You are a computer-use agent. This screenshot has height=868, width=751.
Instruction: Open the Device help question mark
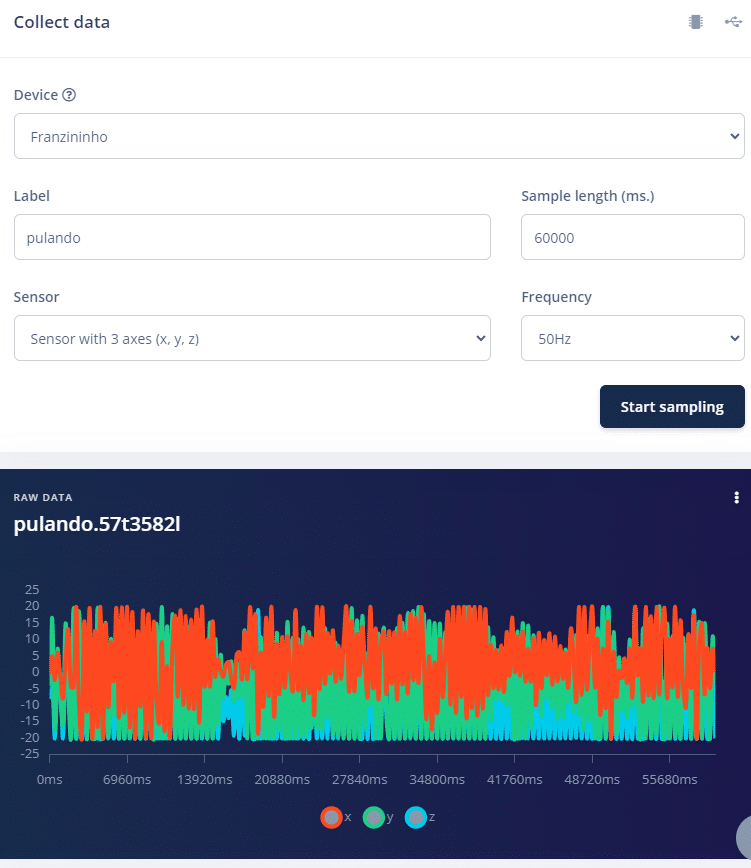tap(69, 95)
